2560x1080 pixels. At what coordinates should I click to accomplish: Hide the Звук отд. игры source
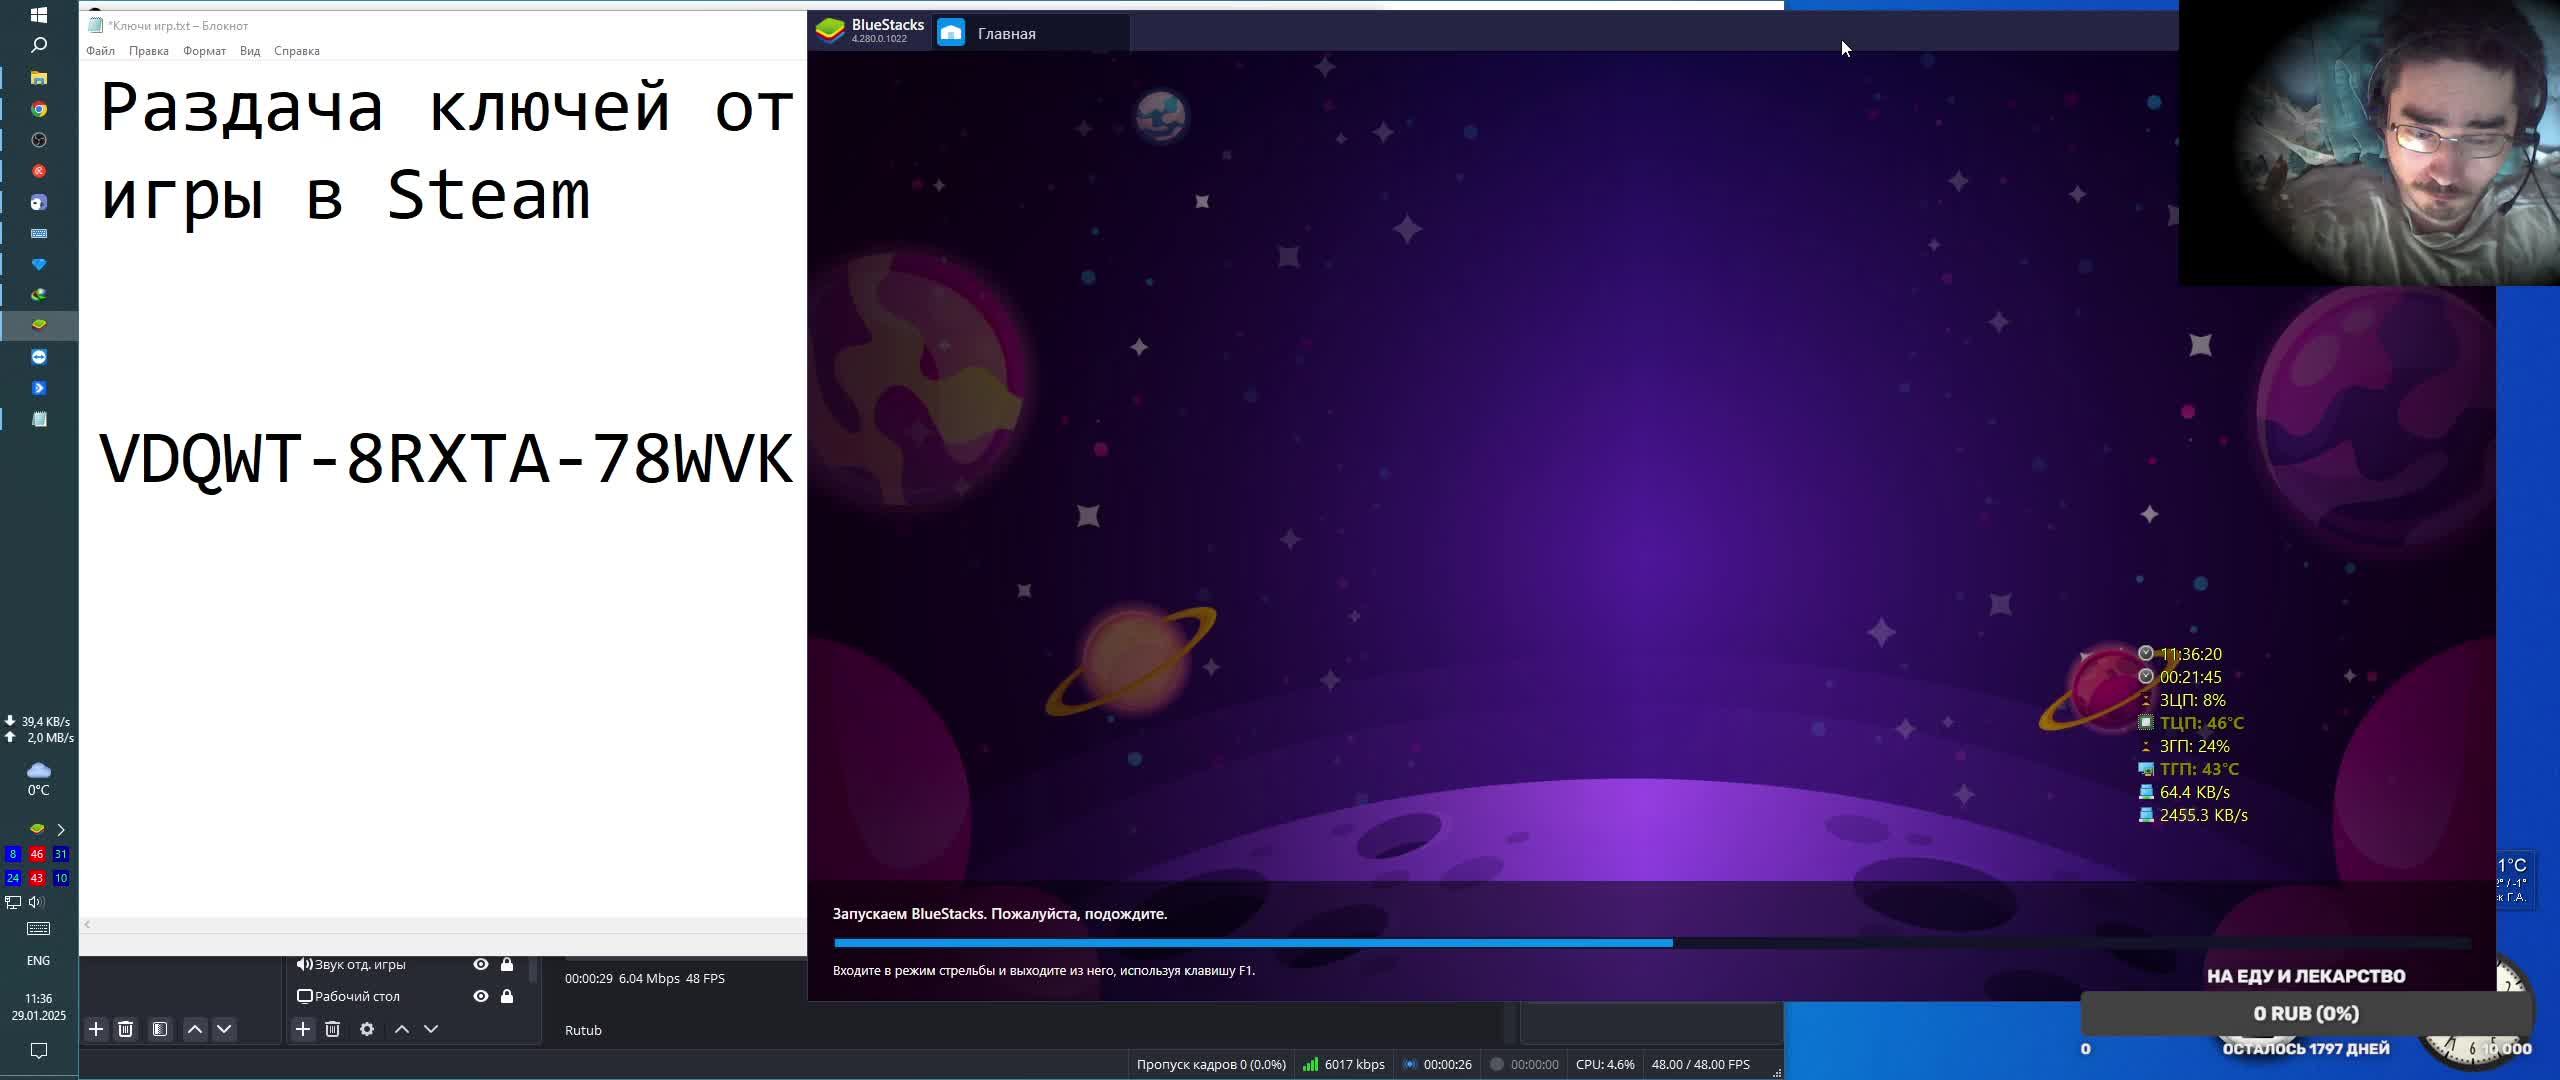481,964
